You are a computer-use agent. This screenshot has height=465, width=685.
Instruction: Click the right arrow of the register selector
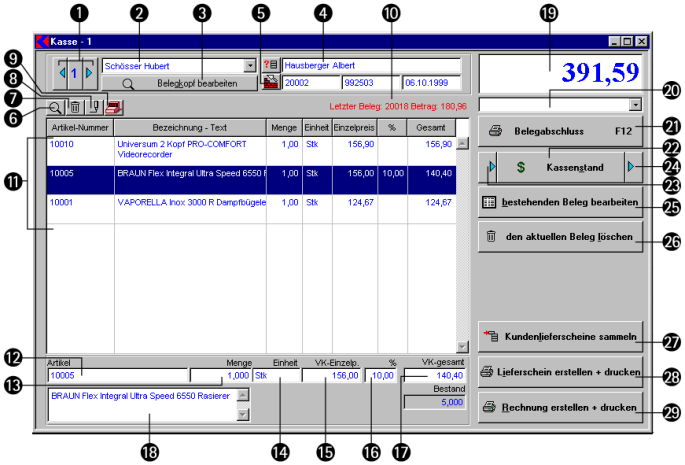click(88, 73)
